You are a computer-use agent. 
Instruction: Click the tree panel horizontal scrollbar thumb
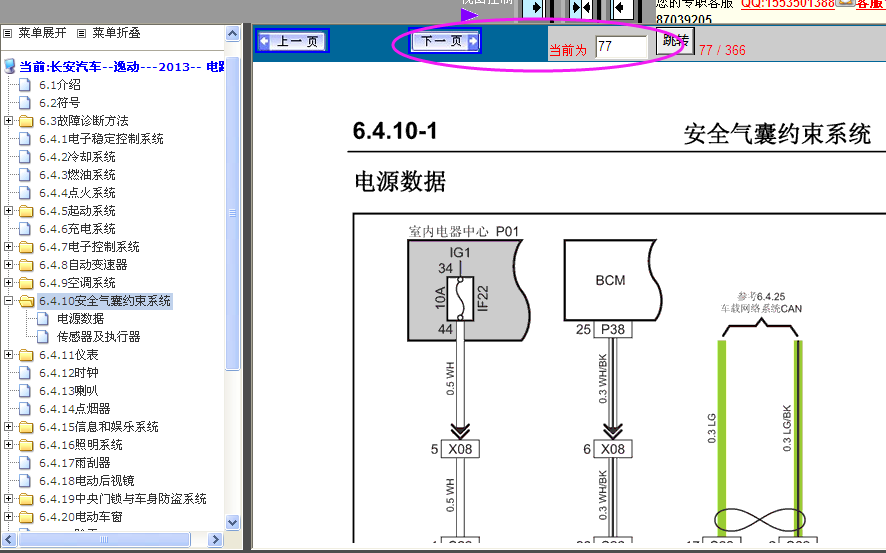click(104, 539)
